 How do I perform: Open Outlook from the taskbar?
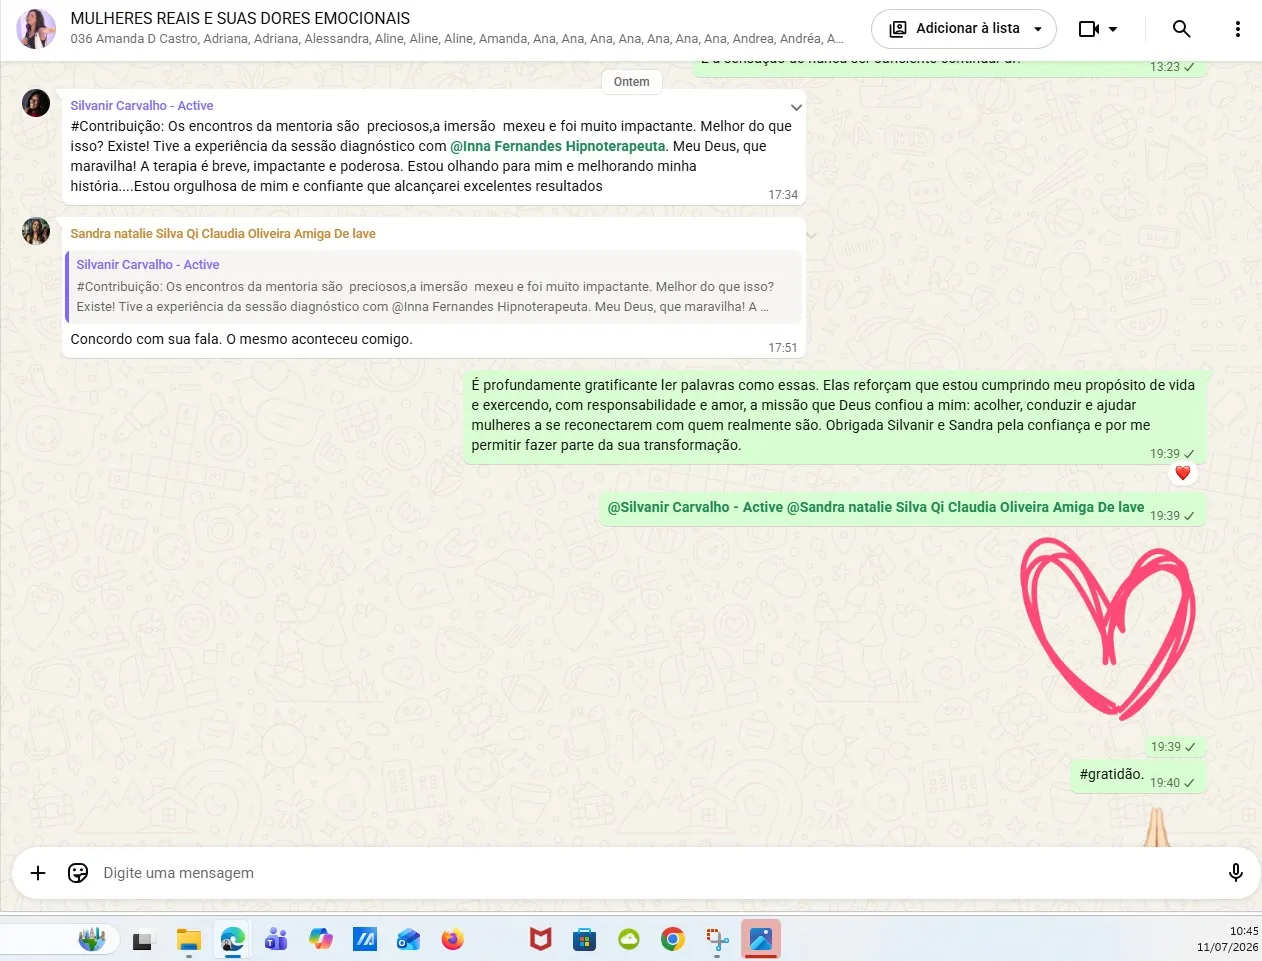pyautogui.click(x=408, y=939)
